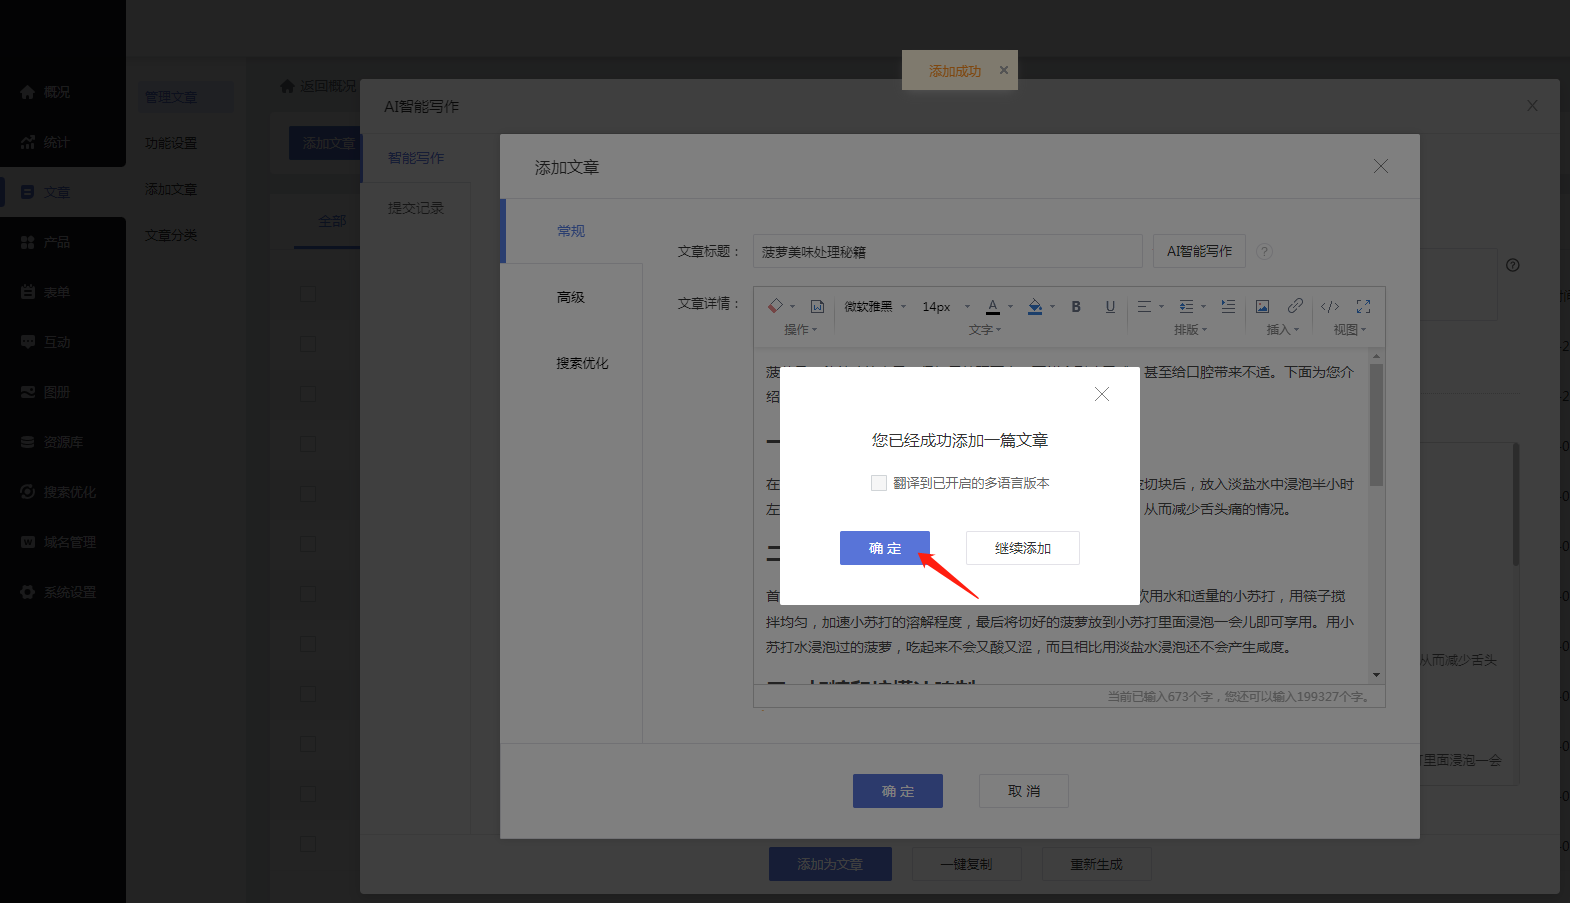
Task: Expand the 排版 toolbar group menu
Action: click(1190, 329)
